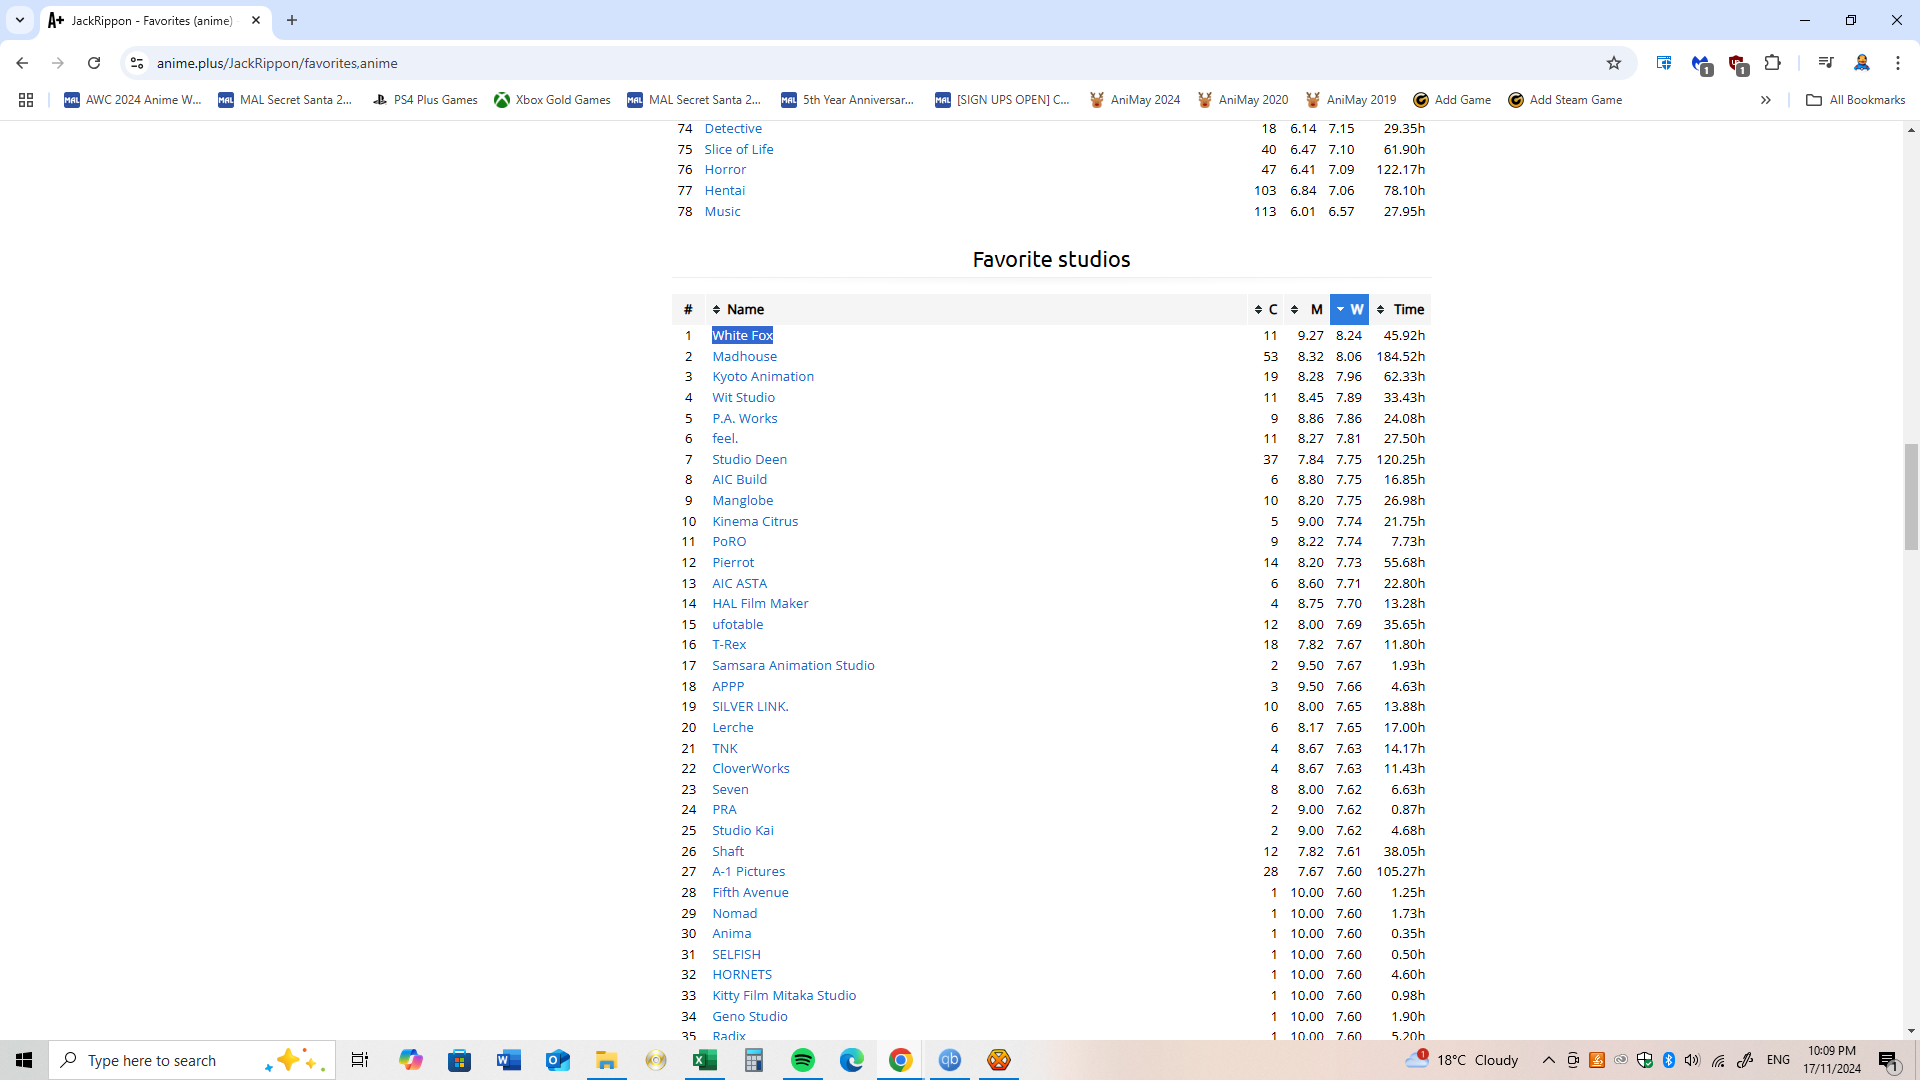Screen dimensions: 1920x1080
Task: Open the media control toolbar icon
Action: pyautogui.click(x=1825, y=63)
